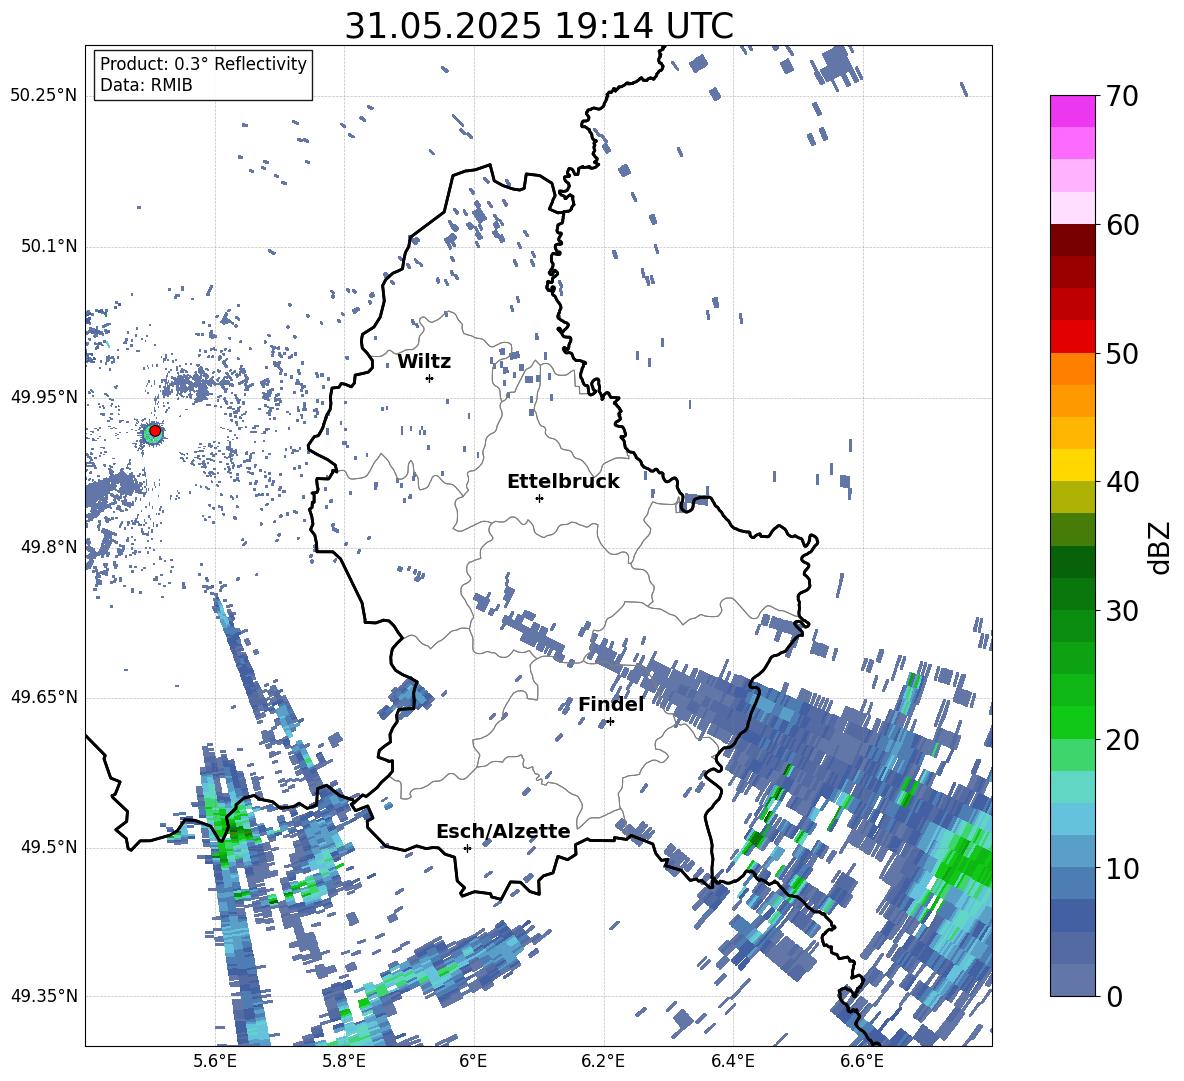Click the 49.35°N latitude tick label
Viewport: 1184px width, 1081px height.
pos(44,996)
